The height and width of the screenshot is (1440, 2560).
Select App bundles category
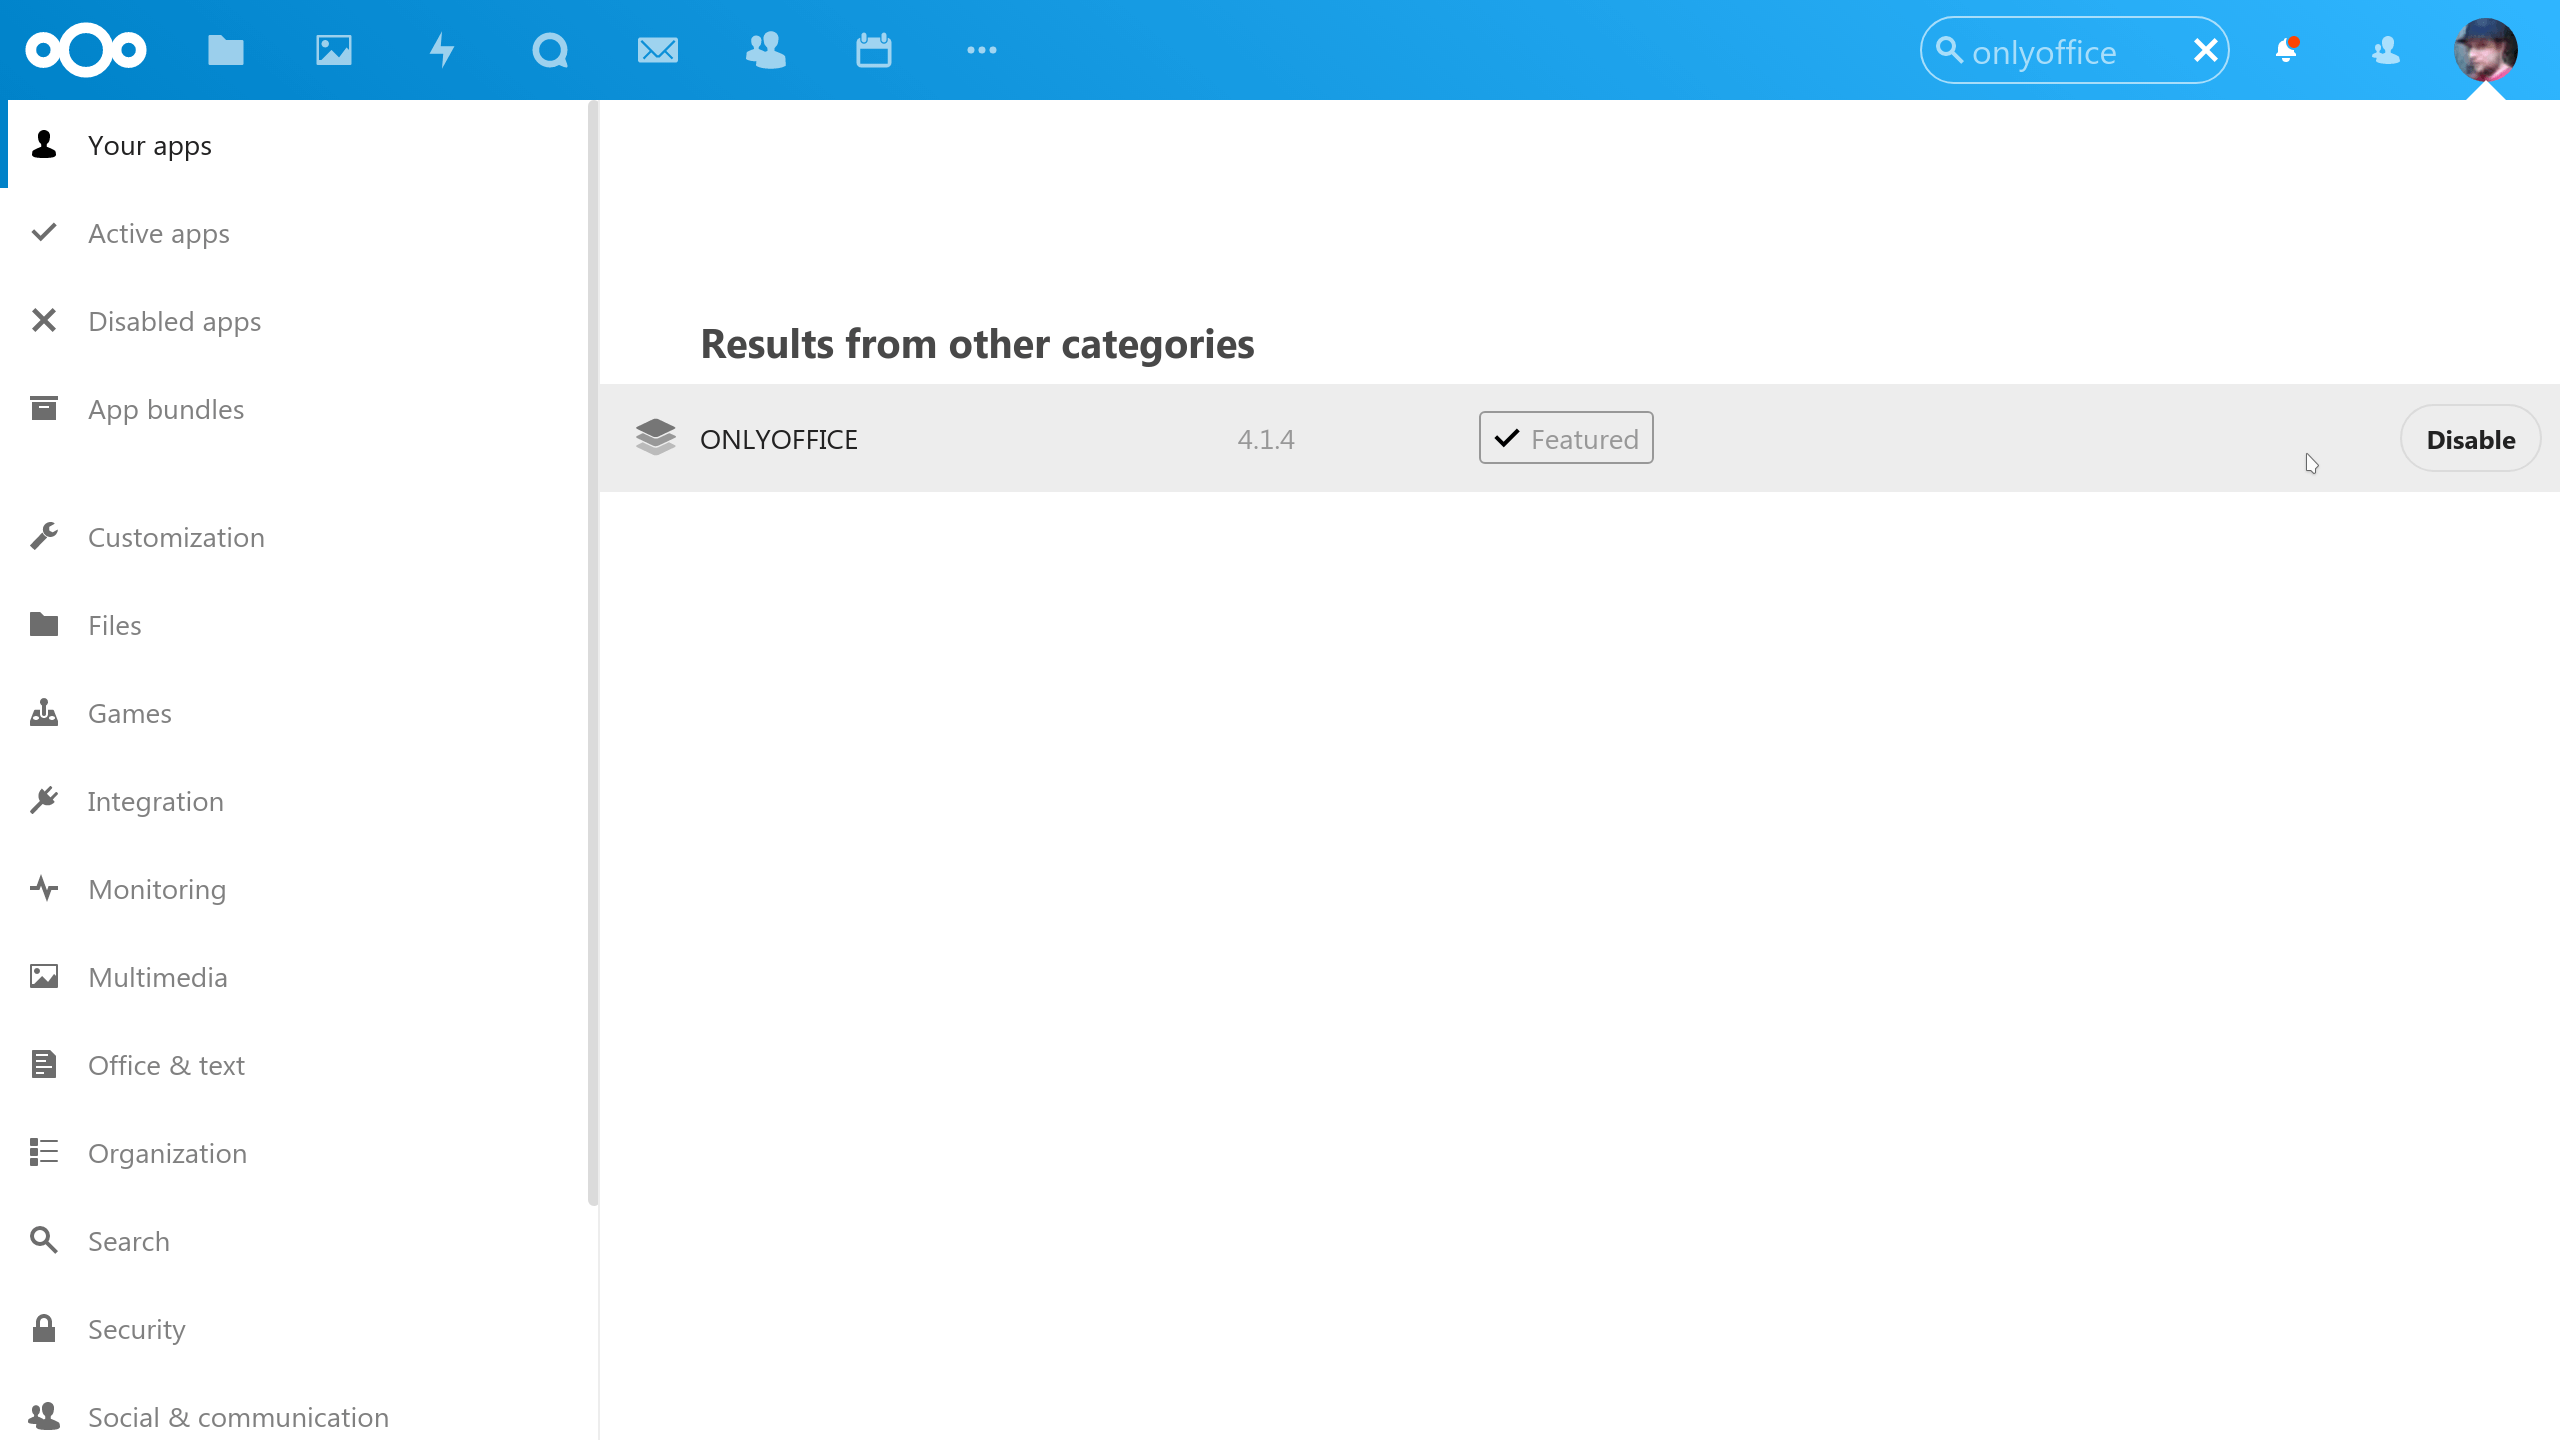tap(298, 409)
